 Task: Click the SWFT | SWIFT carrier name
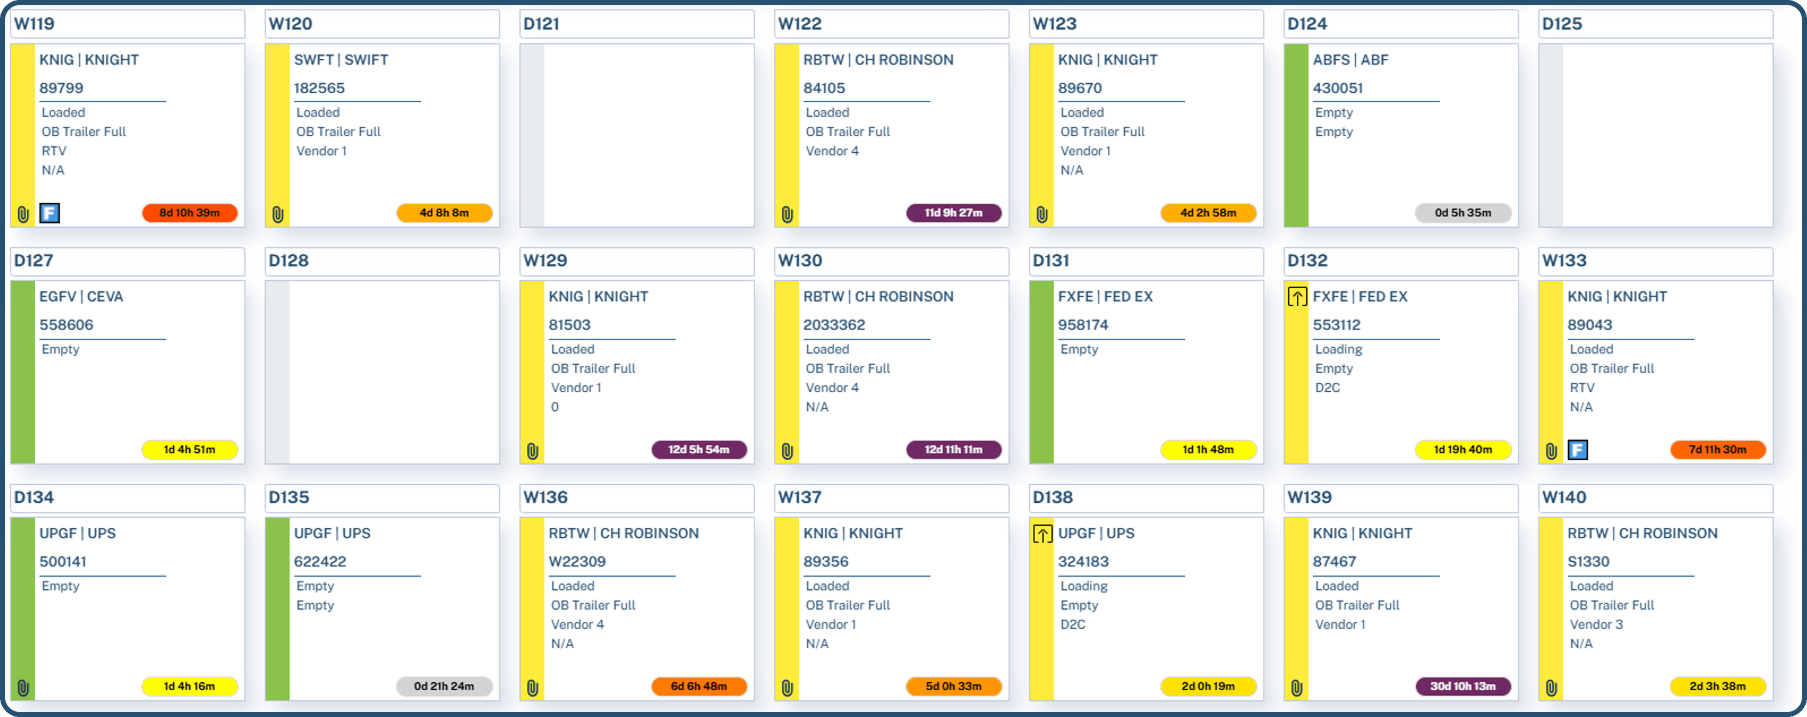[341, 60]
